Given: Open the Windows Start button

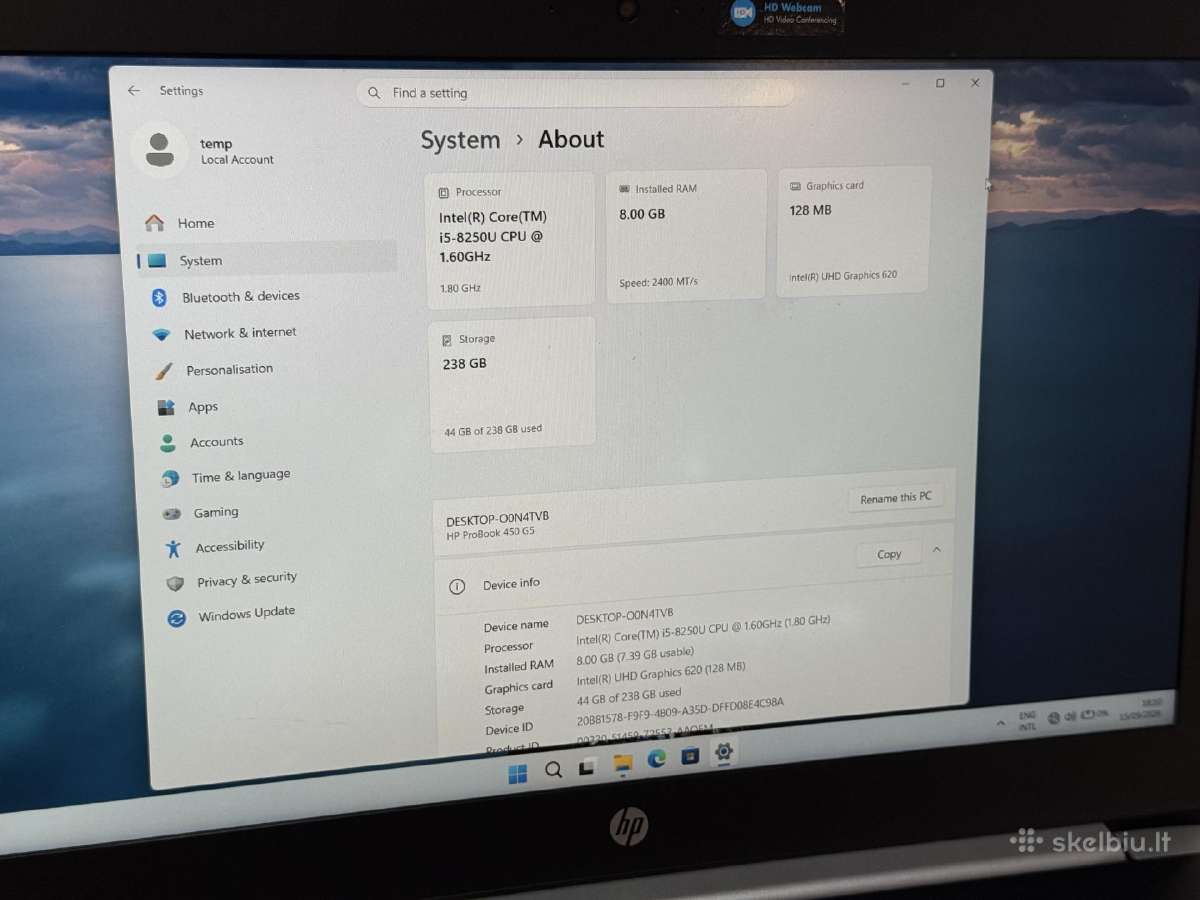Looking at the screenshot, I should 517,773.
